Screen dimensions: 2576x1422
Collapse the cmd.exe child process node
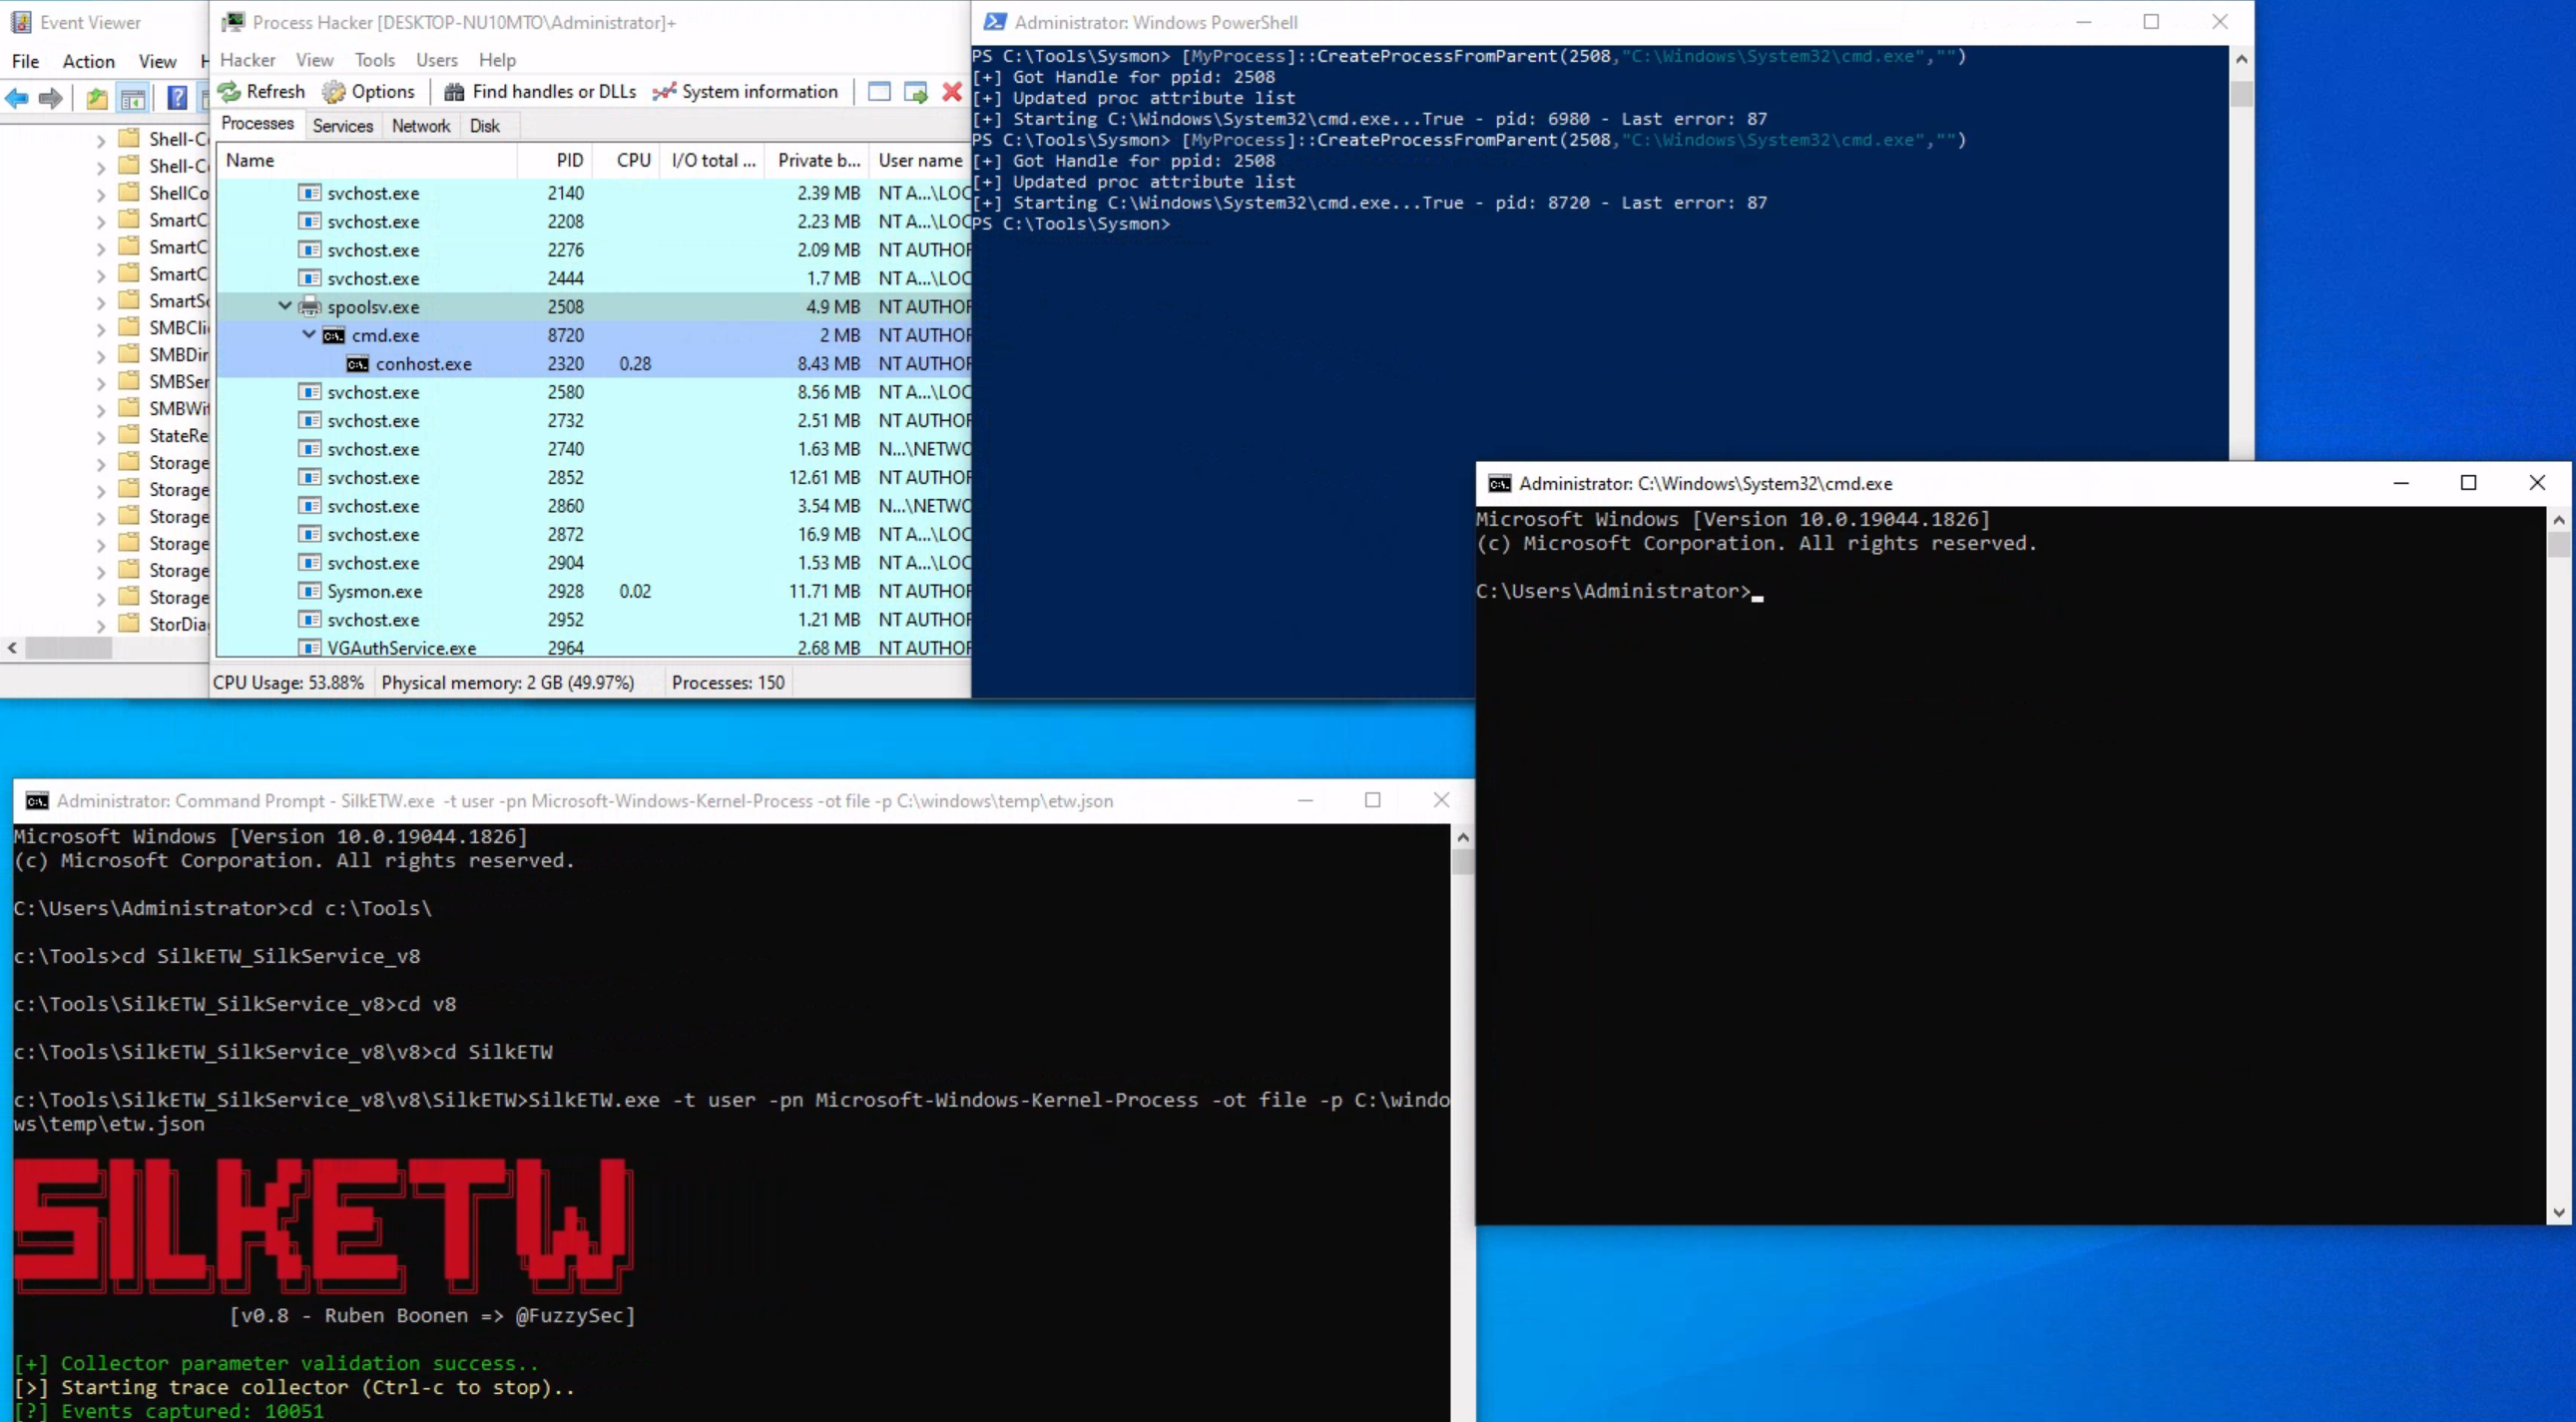click(309, 334)
